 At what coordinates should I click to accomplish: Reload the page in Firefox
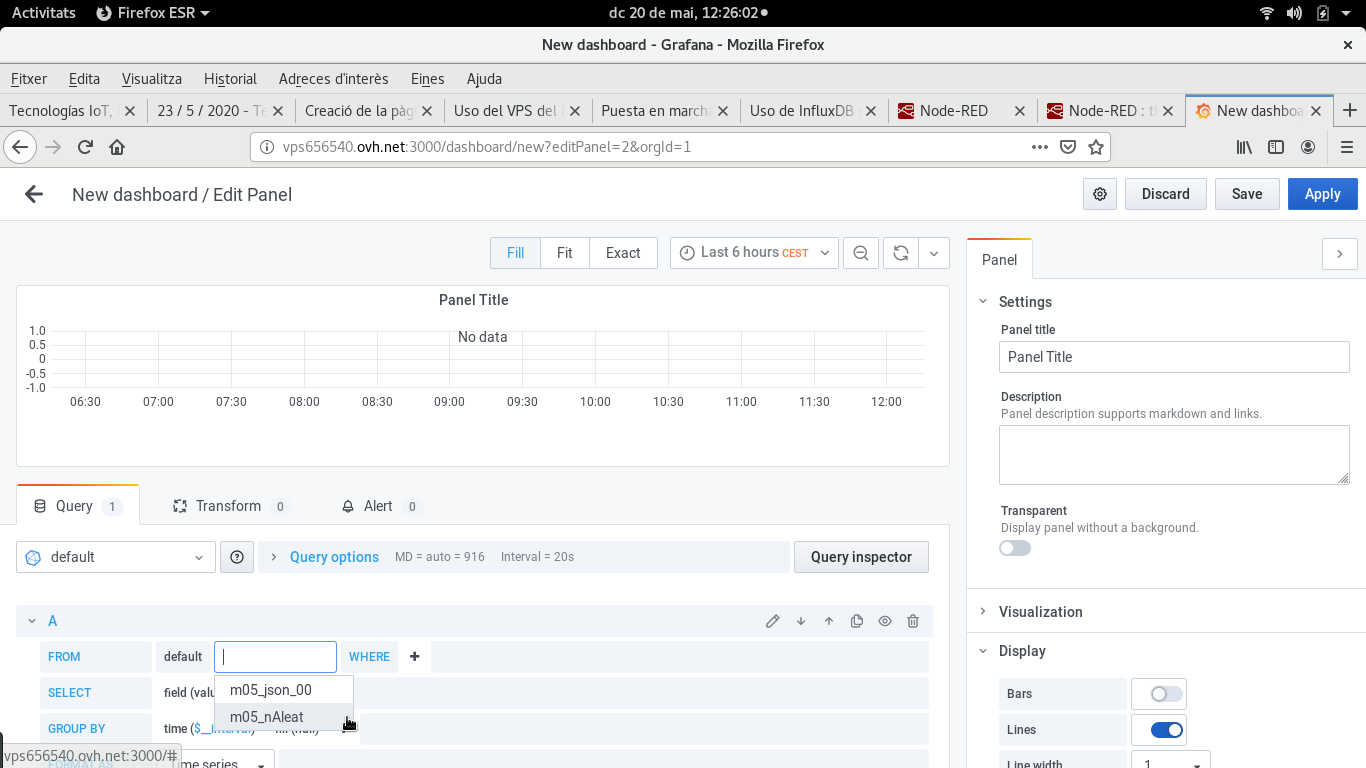click(85, 147)
